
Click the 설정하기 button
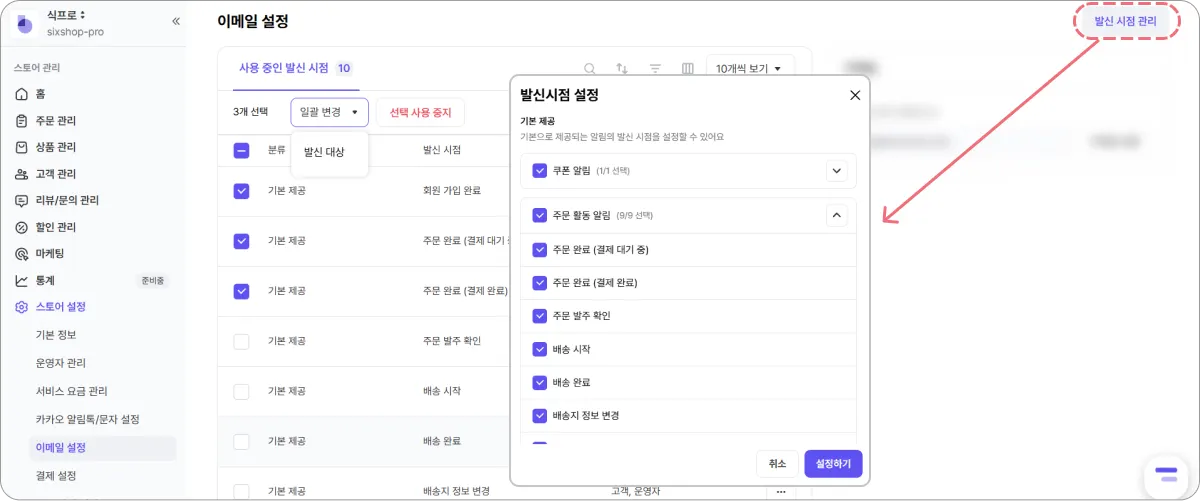[833, 464]
